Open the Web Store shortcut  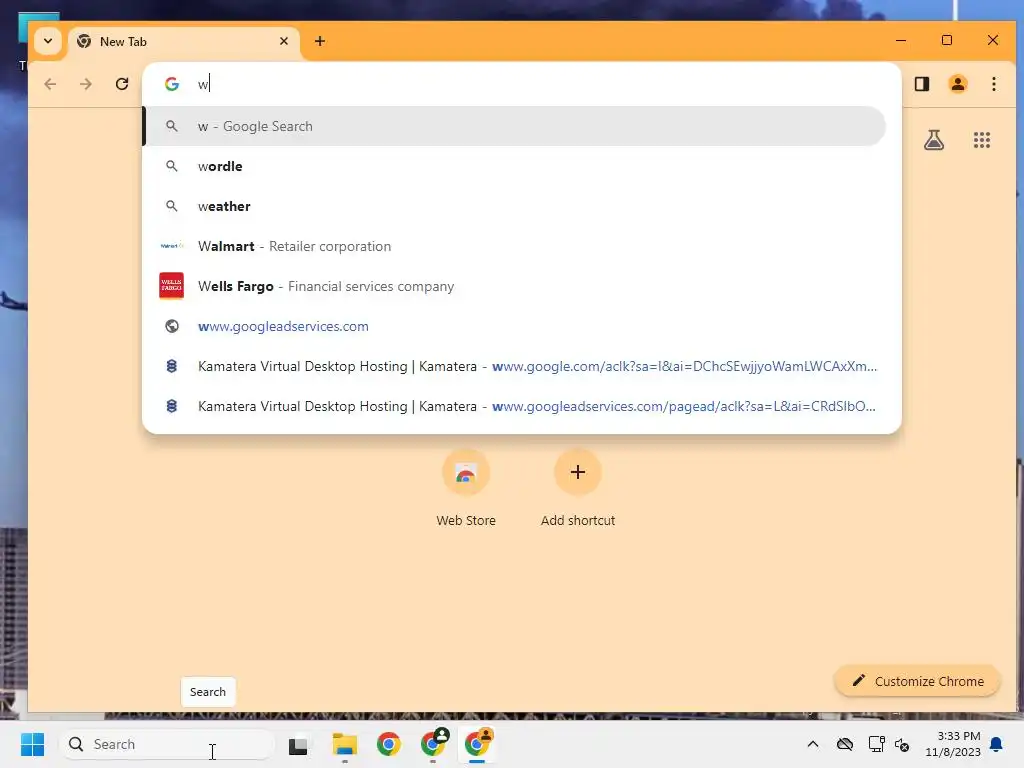tap(466, 488)
